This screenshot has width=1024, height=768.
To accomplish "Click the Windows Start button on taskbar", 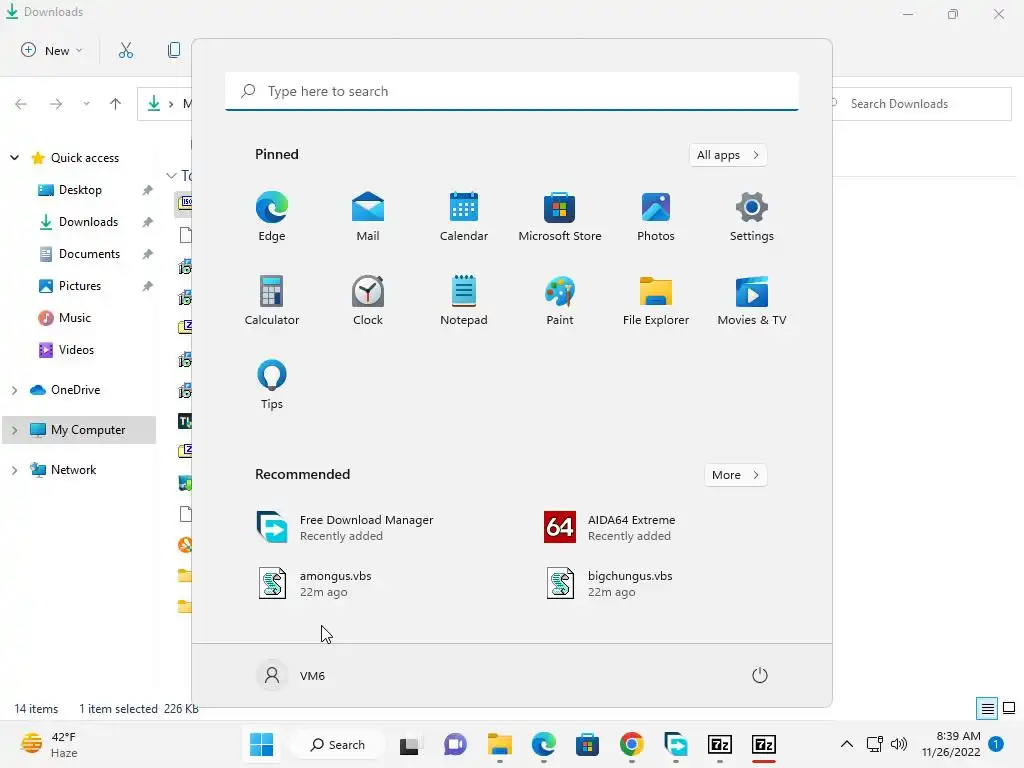I will coord(262,744).
